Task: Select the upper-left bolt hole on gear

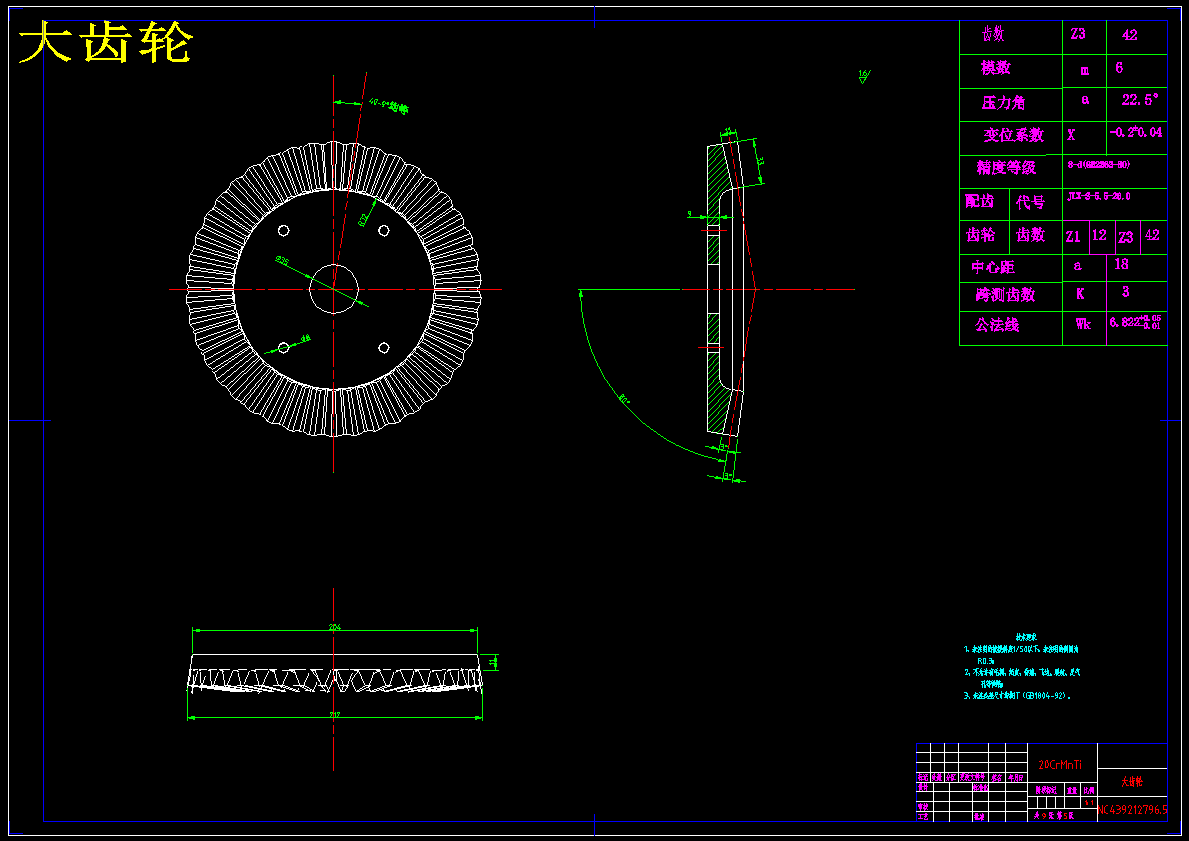Action: 284,231
